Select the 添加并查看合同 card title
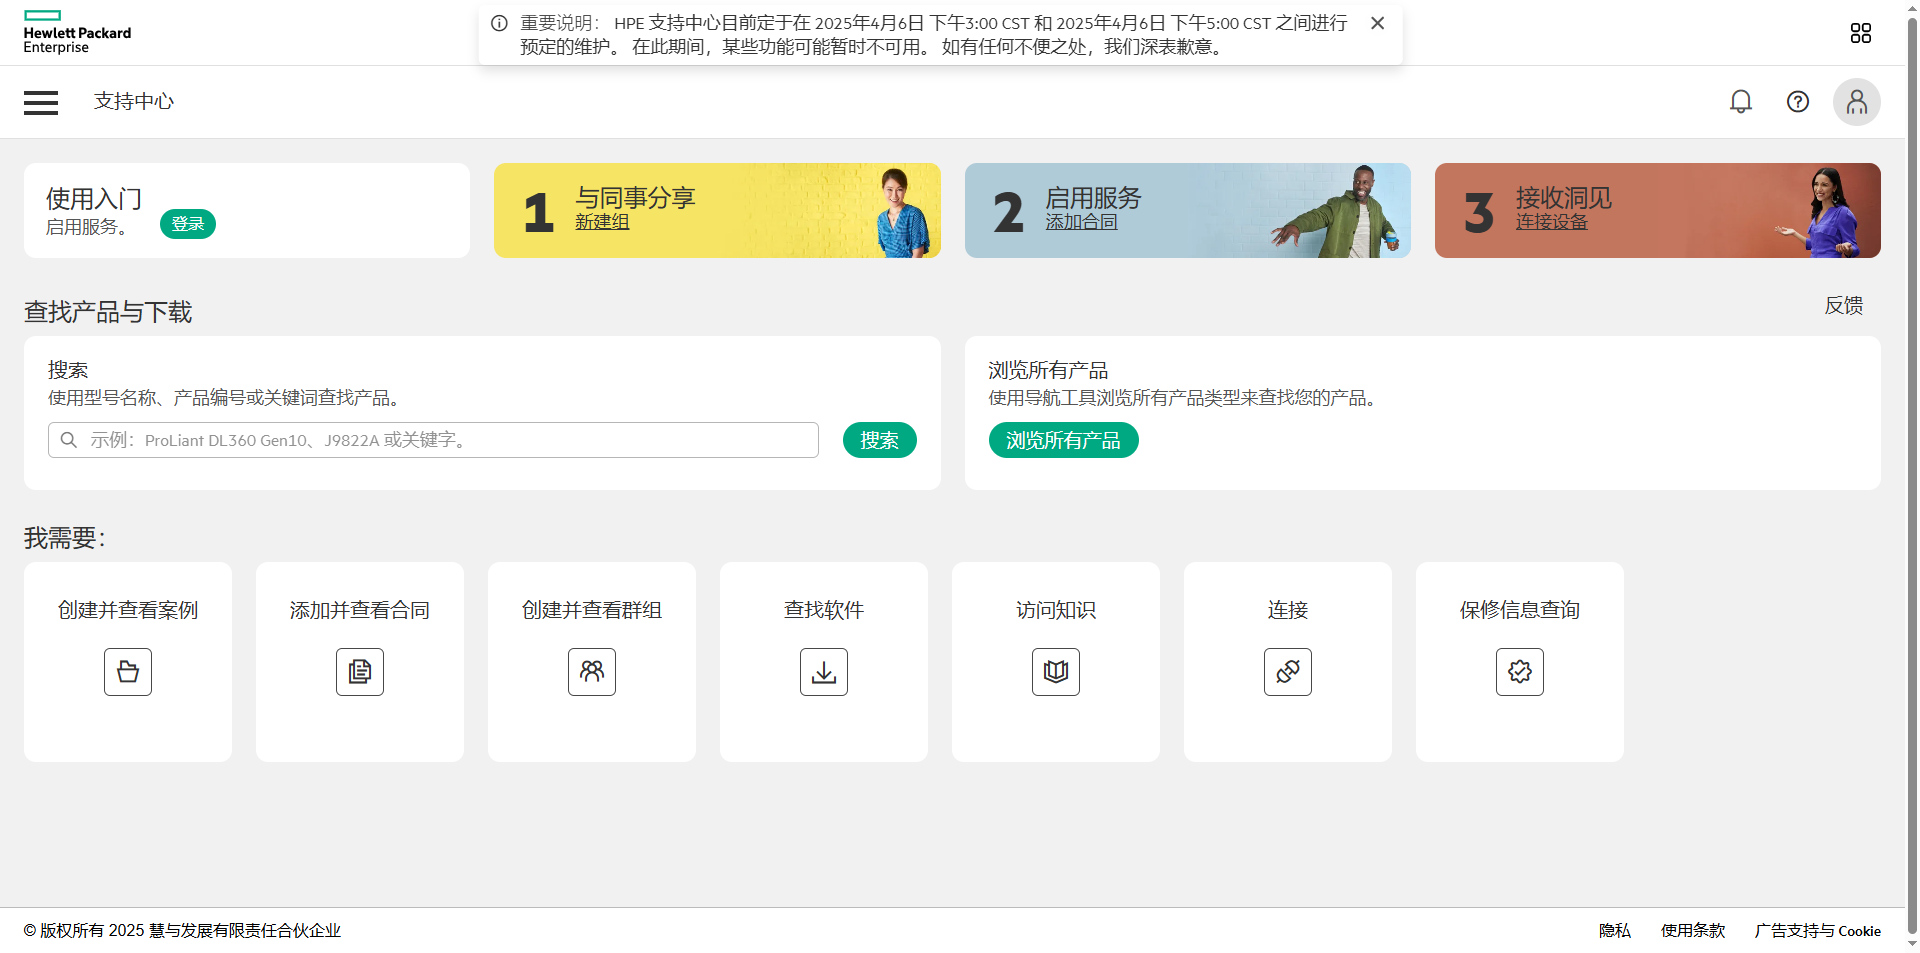 [360, 610]
